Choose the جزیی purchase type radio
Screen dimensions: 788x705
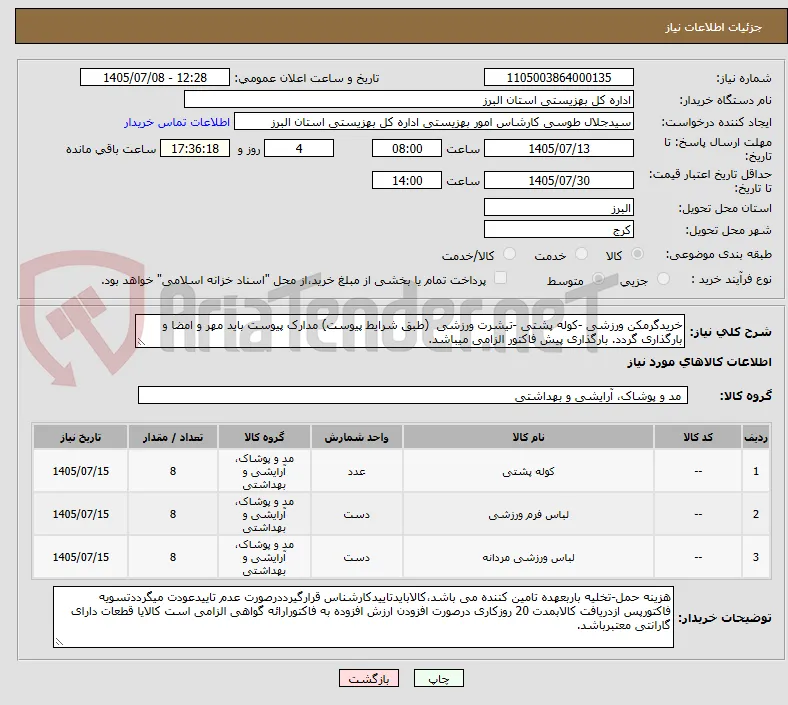point(663,279)
